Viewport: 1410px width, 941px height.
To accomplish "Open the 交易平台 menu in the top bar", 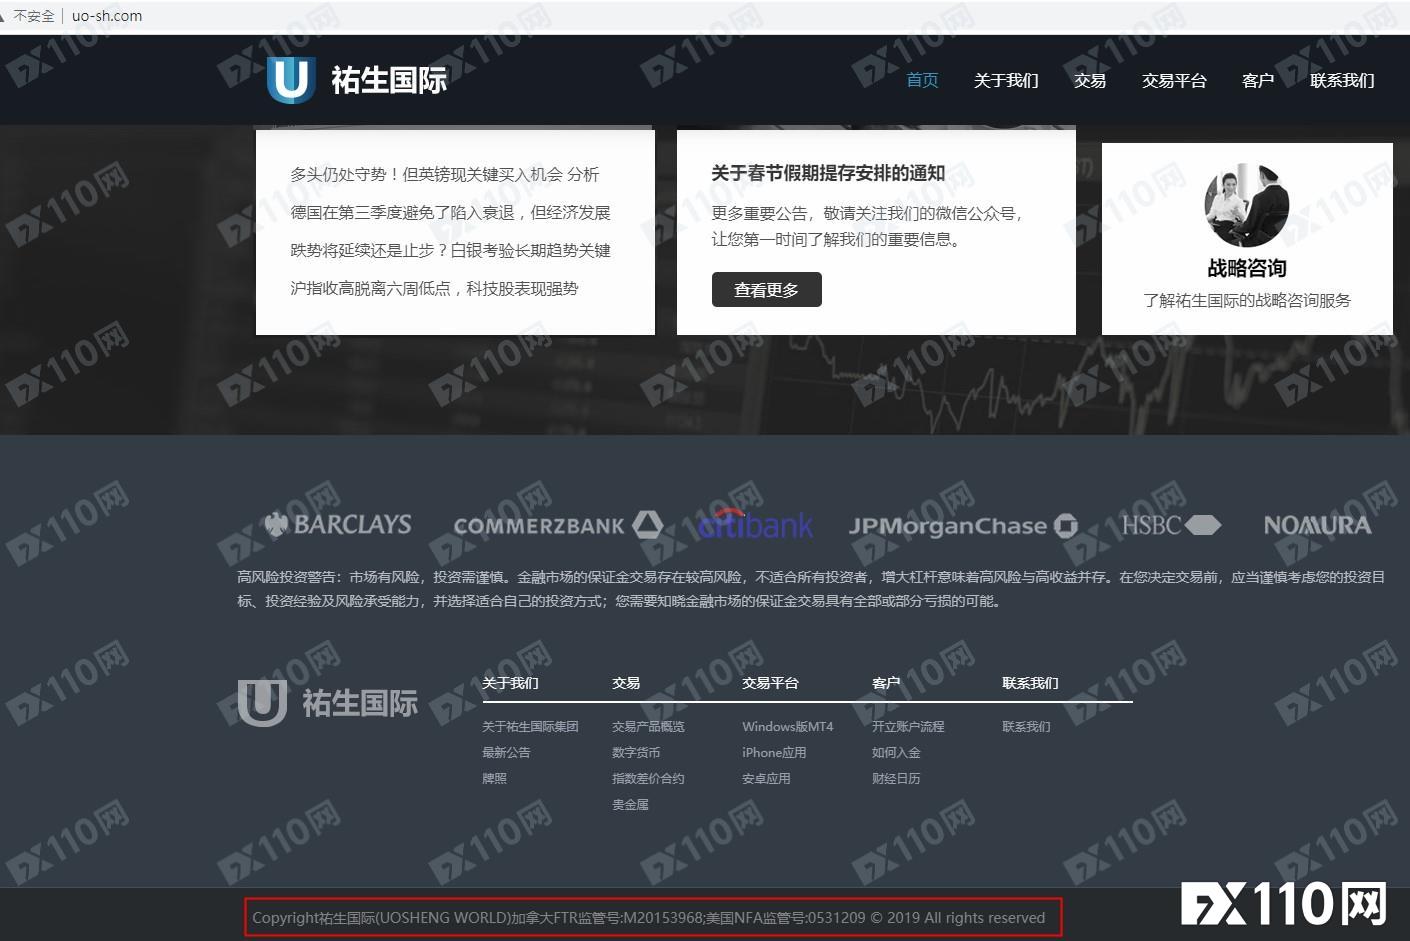I will coord(1174,81).
